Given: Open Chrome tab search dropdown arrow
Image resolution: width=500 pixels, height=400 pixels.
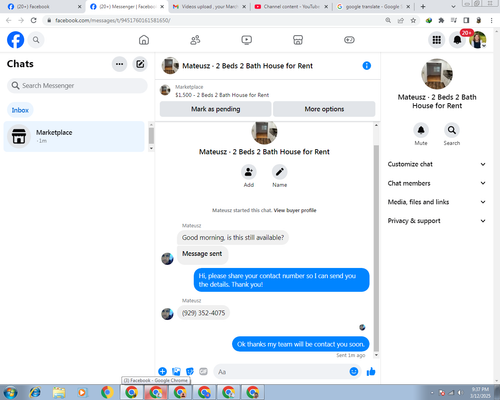Looking at the screenshot, I should (x=453, y=7).
